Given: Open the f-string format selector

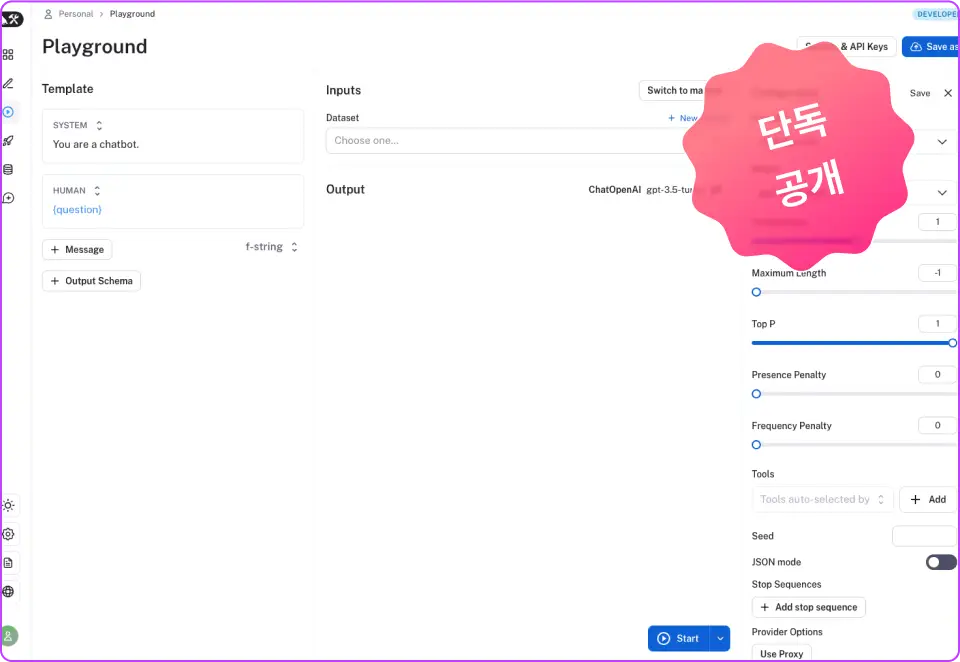Looking at the screenshot, I should pos(271,247).
